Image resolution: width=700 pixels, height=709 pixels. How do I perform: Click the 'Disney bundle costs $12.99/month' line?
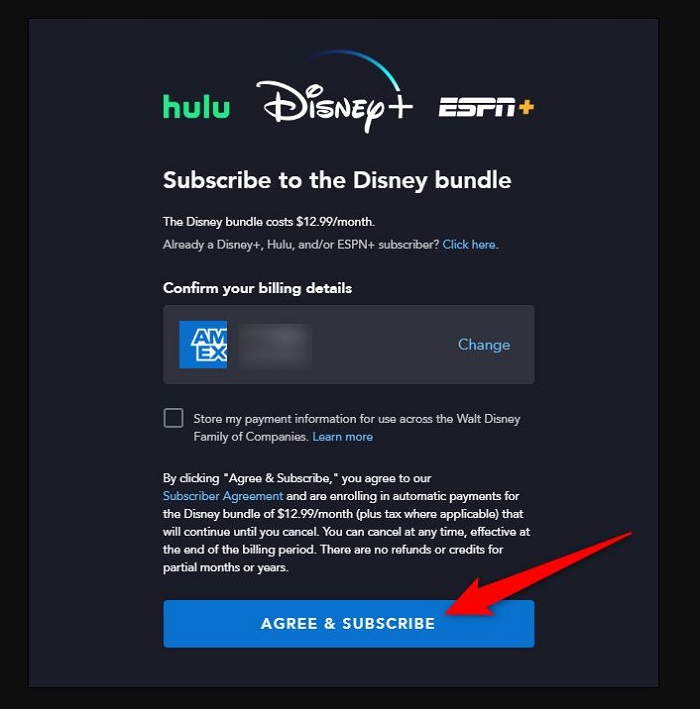pos(269,222)
